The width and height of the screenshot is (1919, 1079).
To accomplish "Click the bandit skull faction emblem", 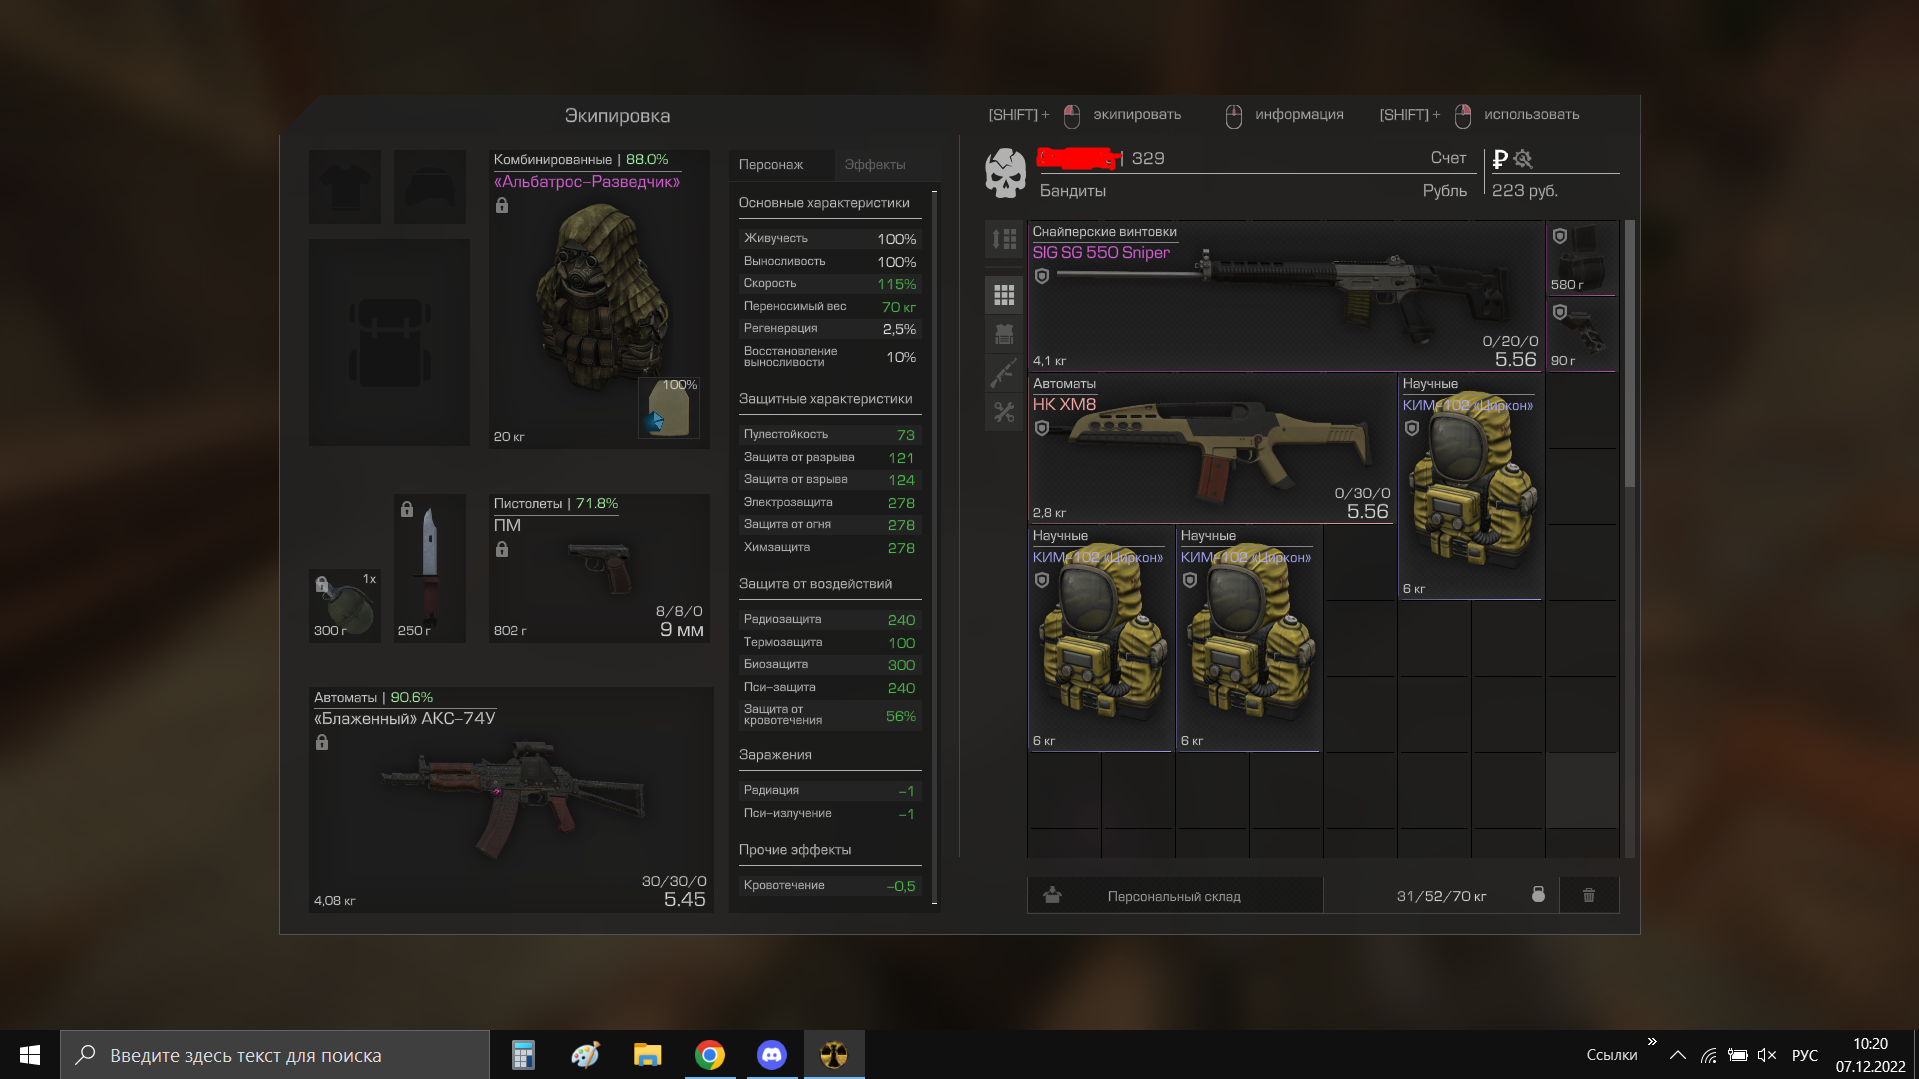I will pos(1005,173).
